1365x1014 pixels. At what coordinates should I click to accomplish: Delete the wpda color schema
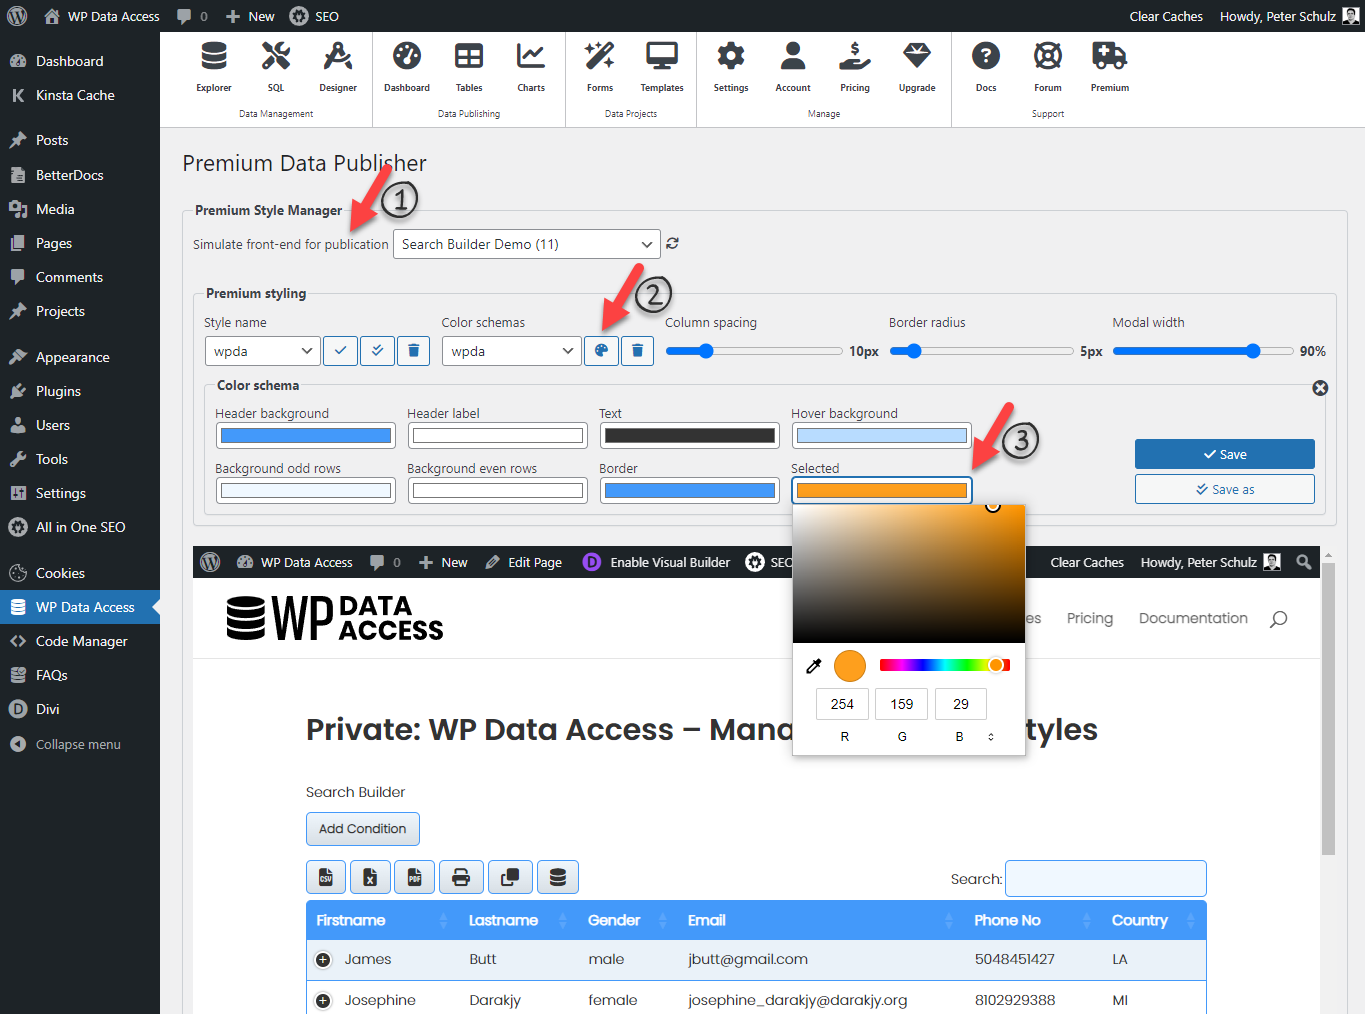tap(637, 351)
